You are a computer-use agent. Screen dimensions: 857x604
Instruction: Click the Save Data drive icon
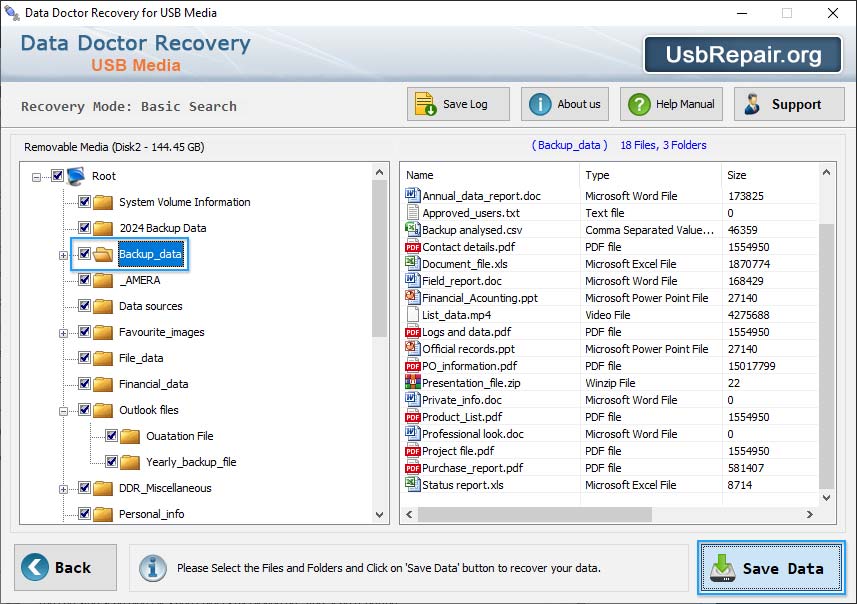pos(723,568)
